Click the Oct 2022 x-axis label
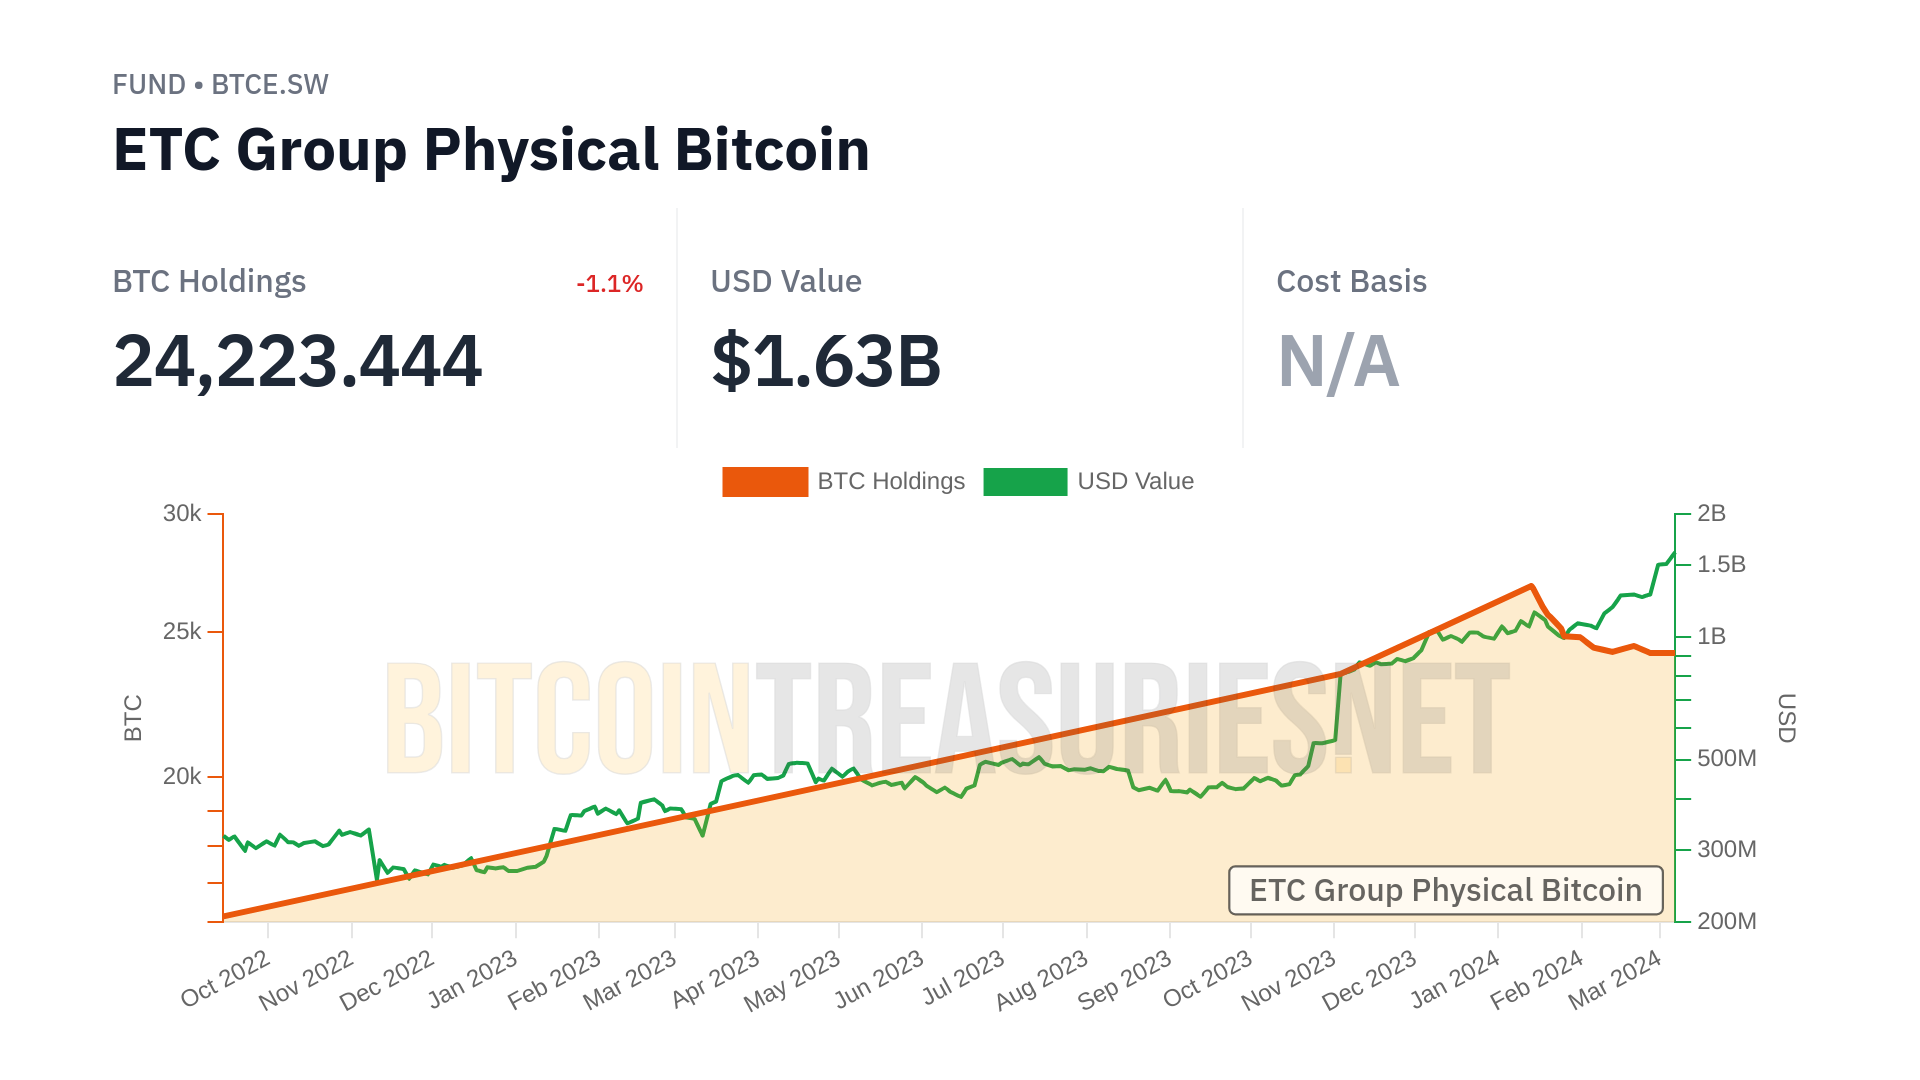 tap(226, 978)
